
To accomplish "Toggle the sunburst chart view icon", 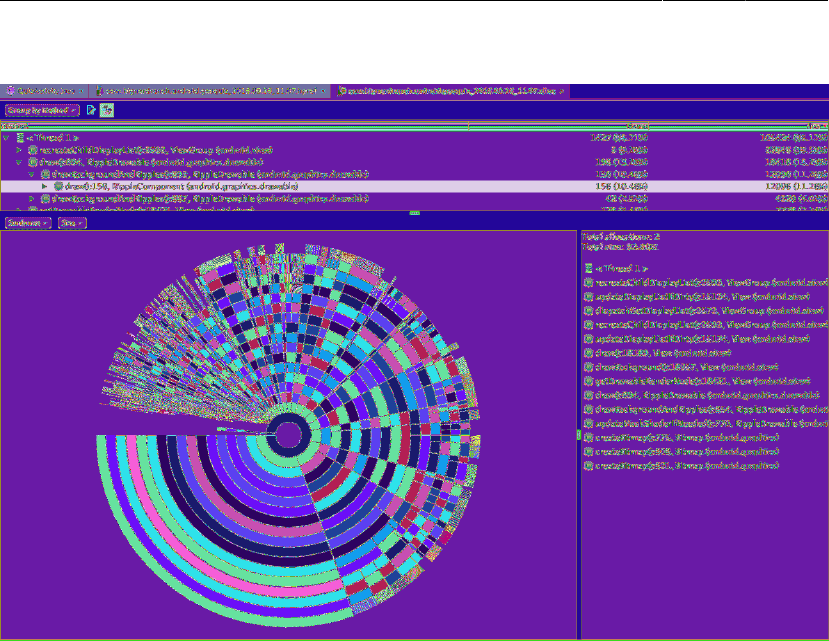I will point(107,110).
